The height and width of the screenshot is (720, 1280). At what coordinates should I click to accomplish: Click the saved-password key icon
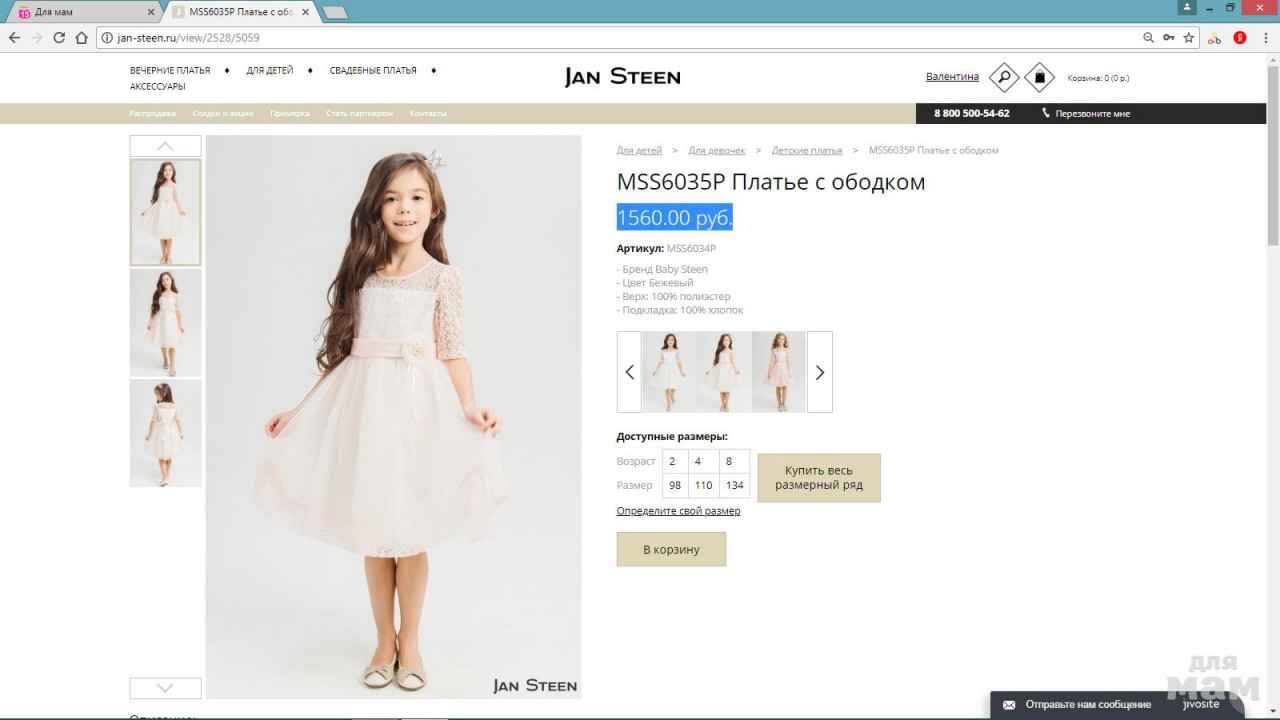(x=1168, y=38)
